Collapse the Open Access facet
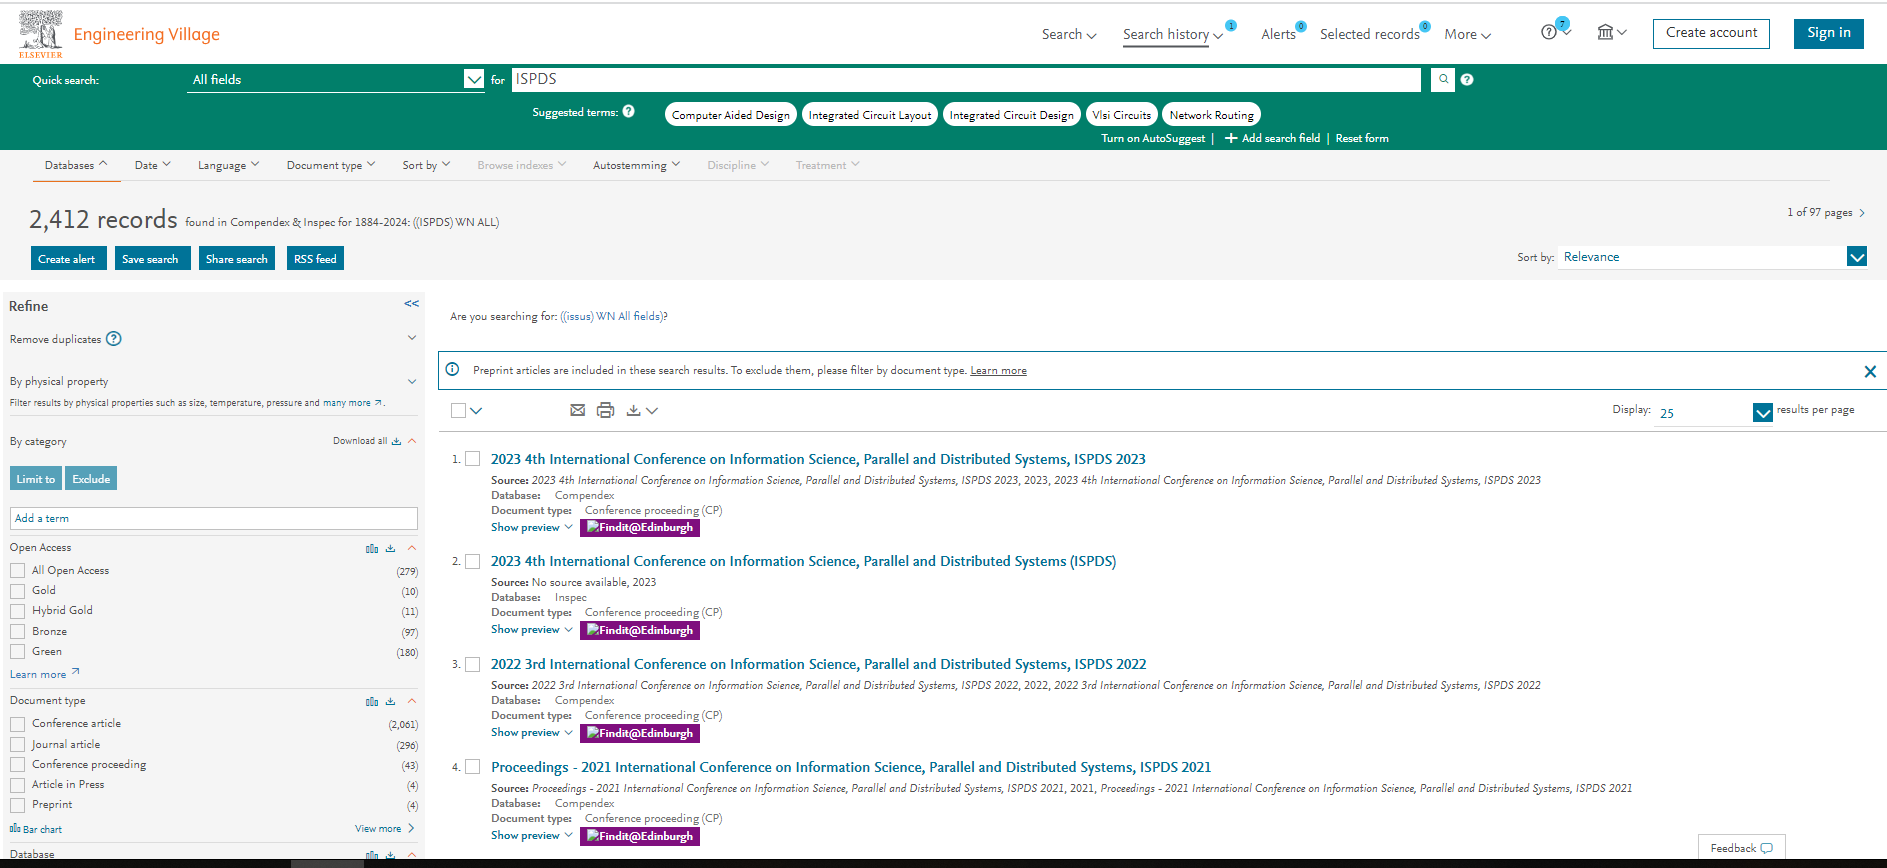1887x868 pixels. tap(412, 548)
